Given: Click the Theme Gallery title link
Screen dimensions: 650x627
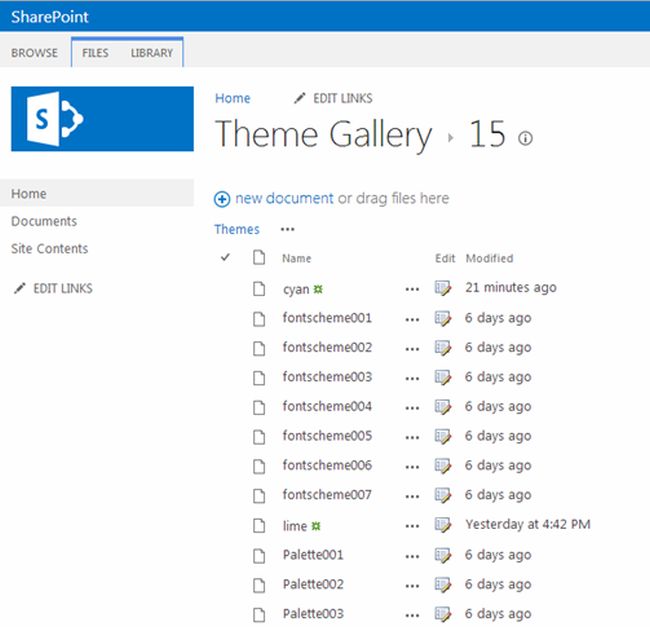Looking at the screenshot, I should (323, 134).
